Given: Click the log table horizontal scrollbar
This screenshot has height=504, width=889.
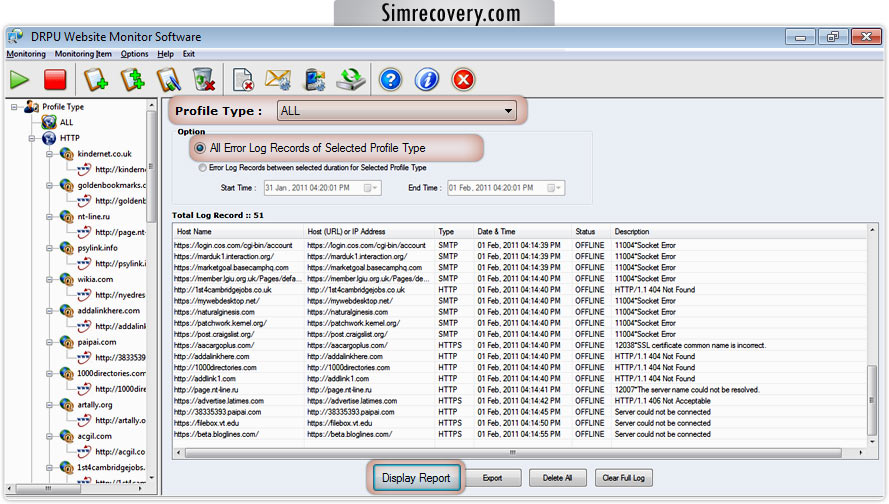Looking at the screenshot, I should pyautogui.click(x=513, y=452).
